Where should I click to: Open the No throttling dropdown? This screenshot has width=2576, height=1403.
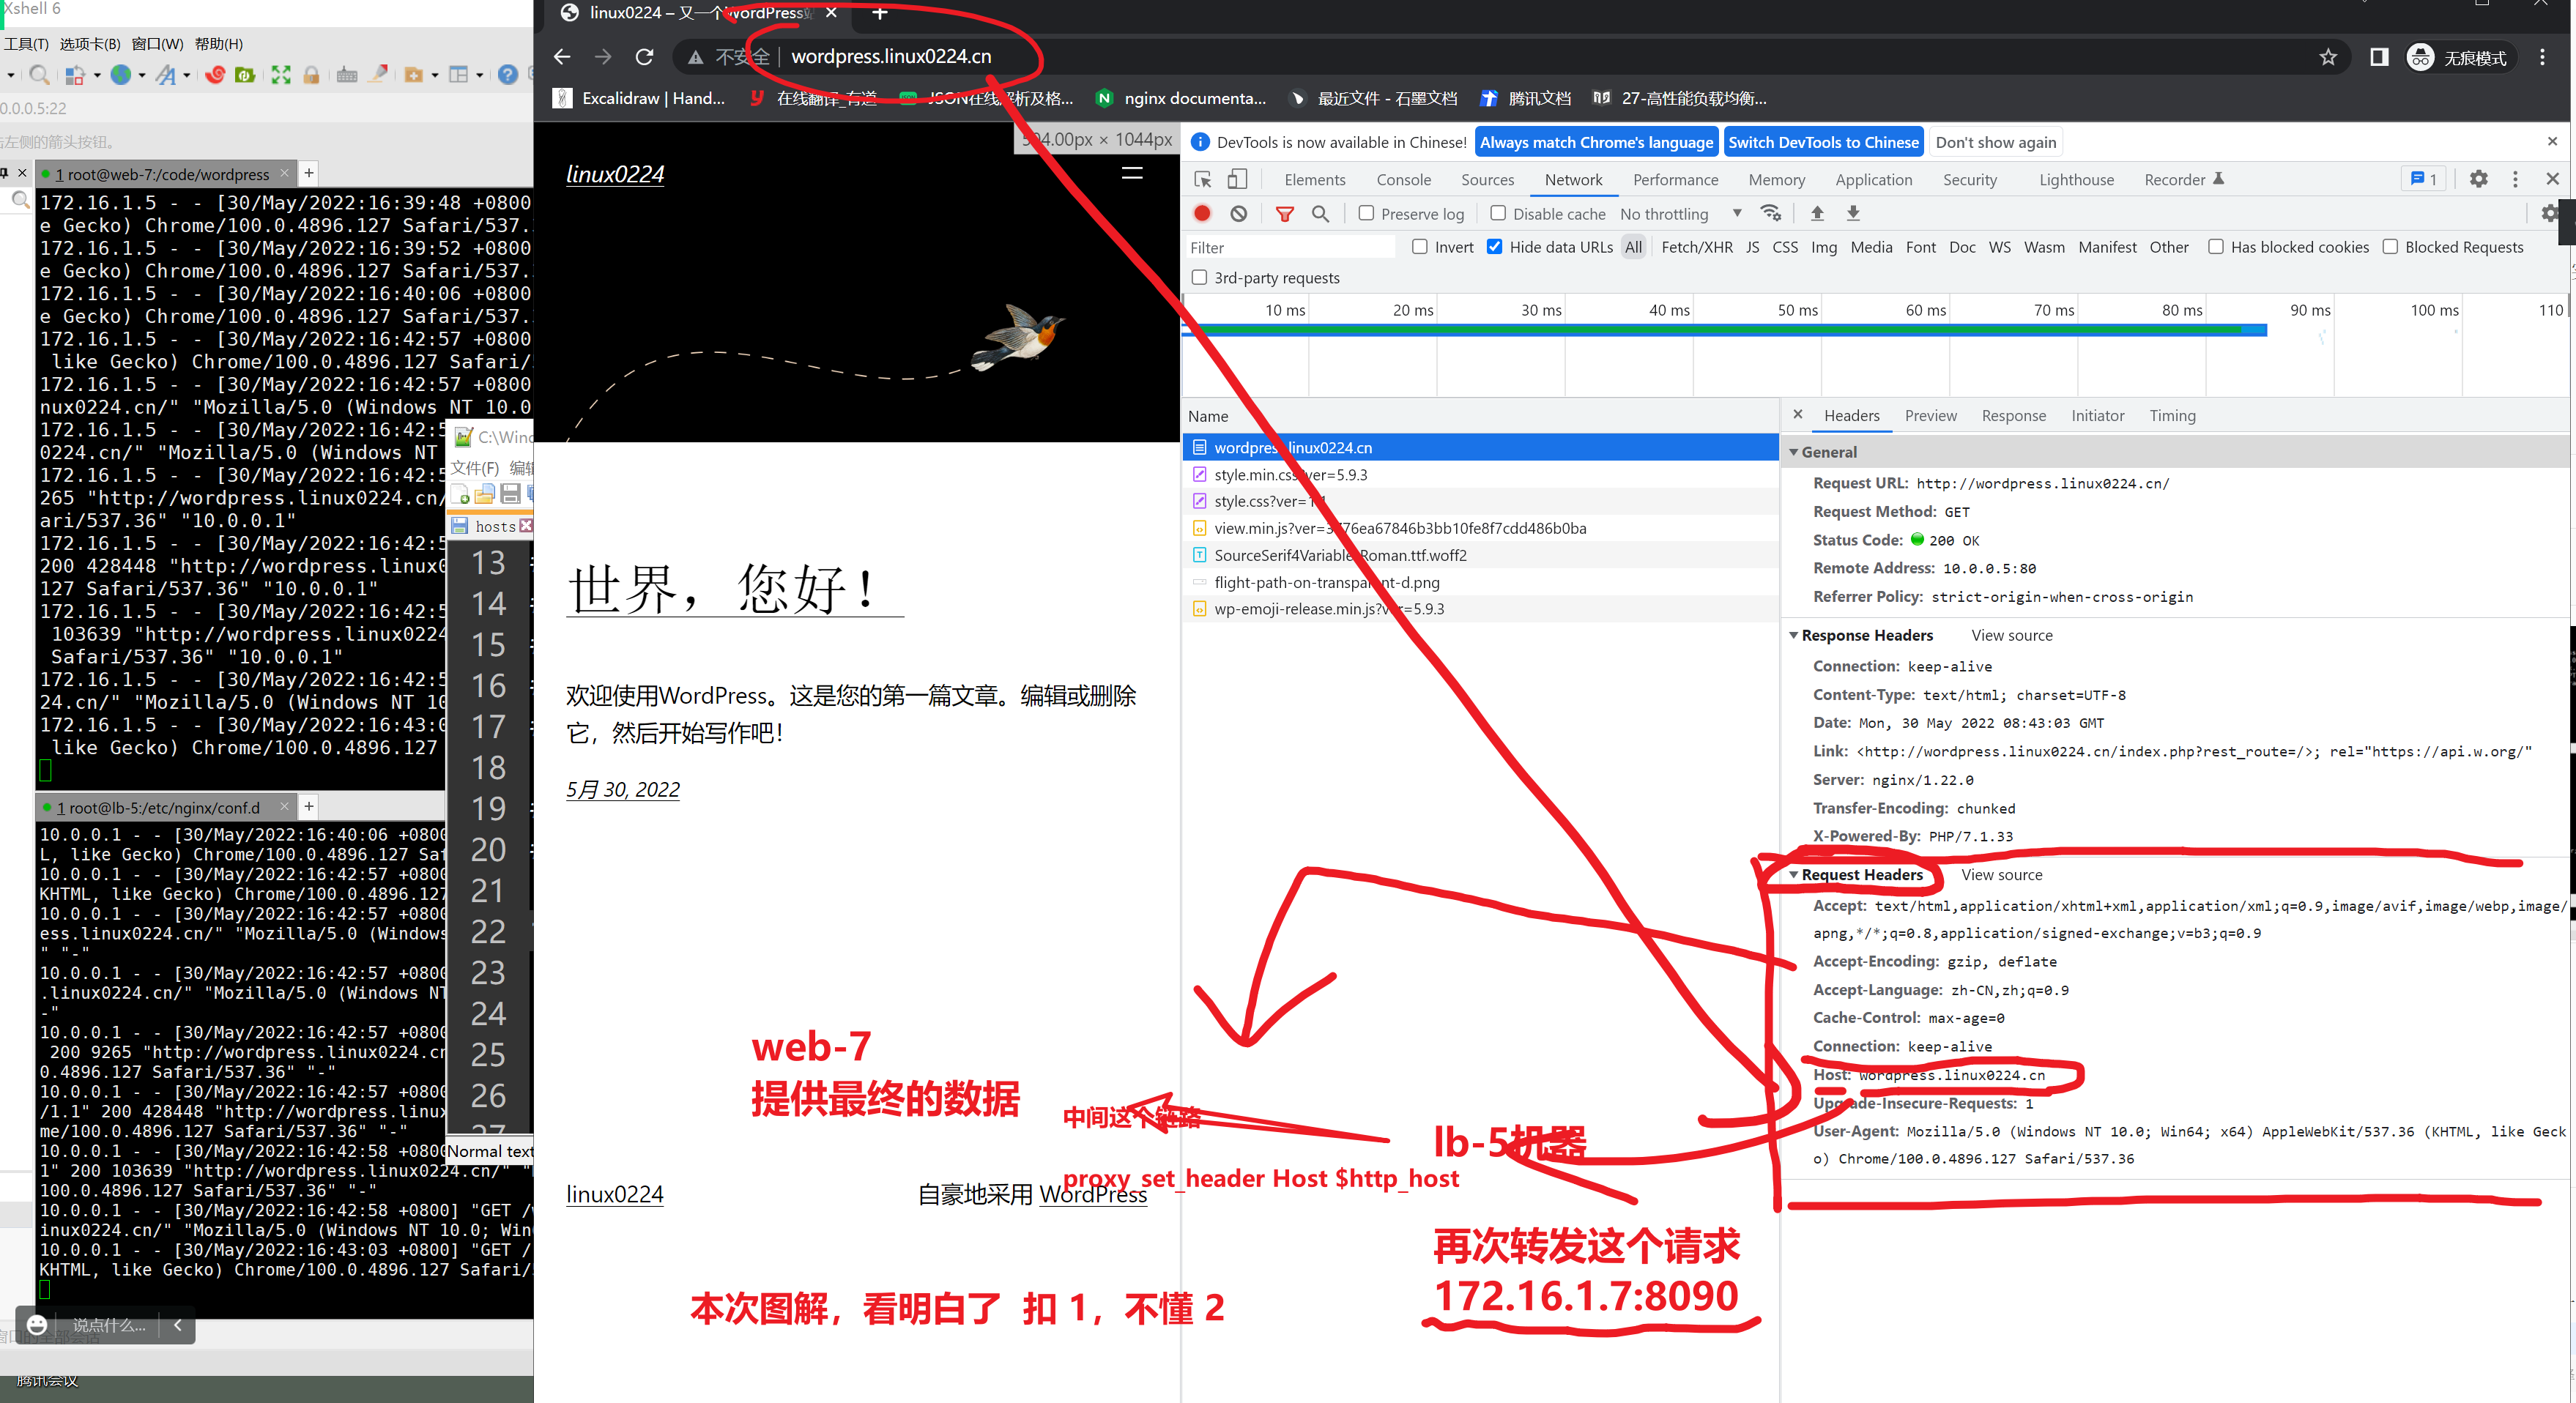click(x=1681, y=213)
